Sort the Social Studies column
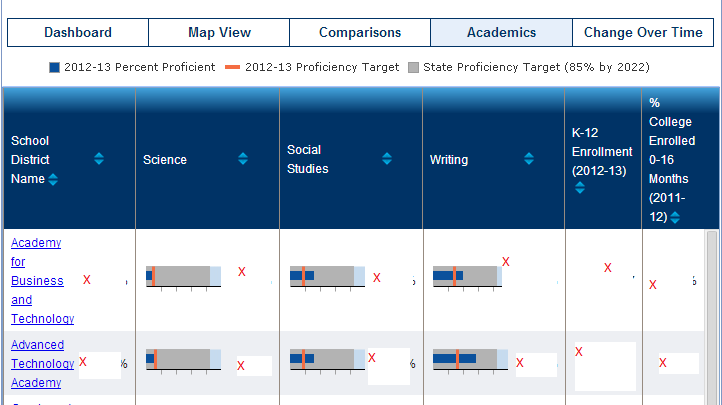The height and width of the screenshot is (405, 722). [x=386, y=159]
